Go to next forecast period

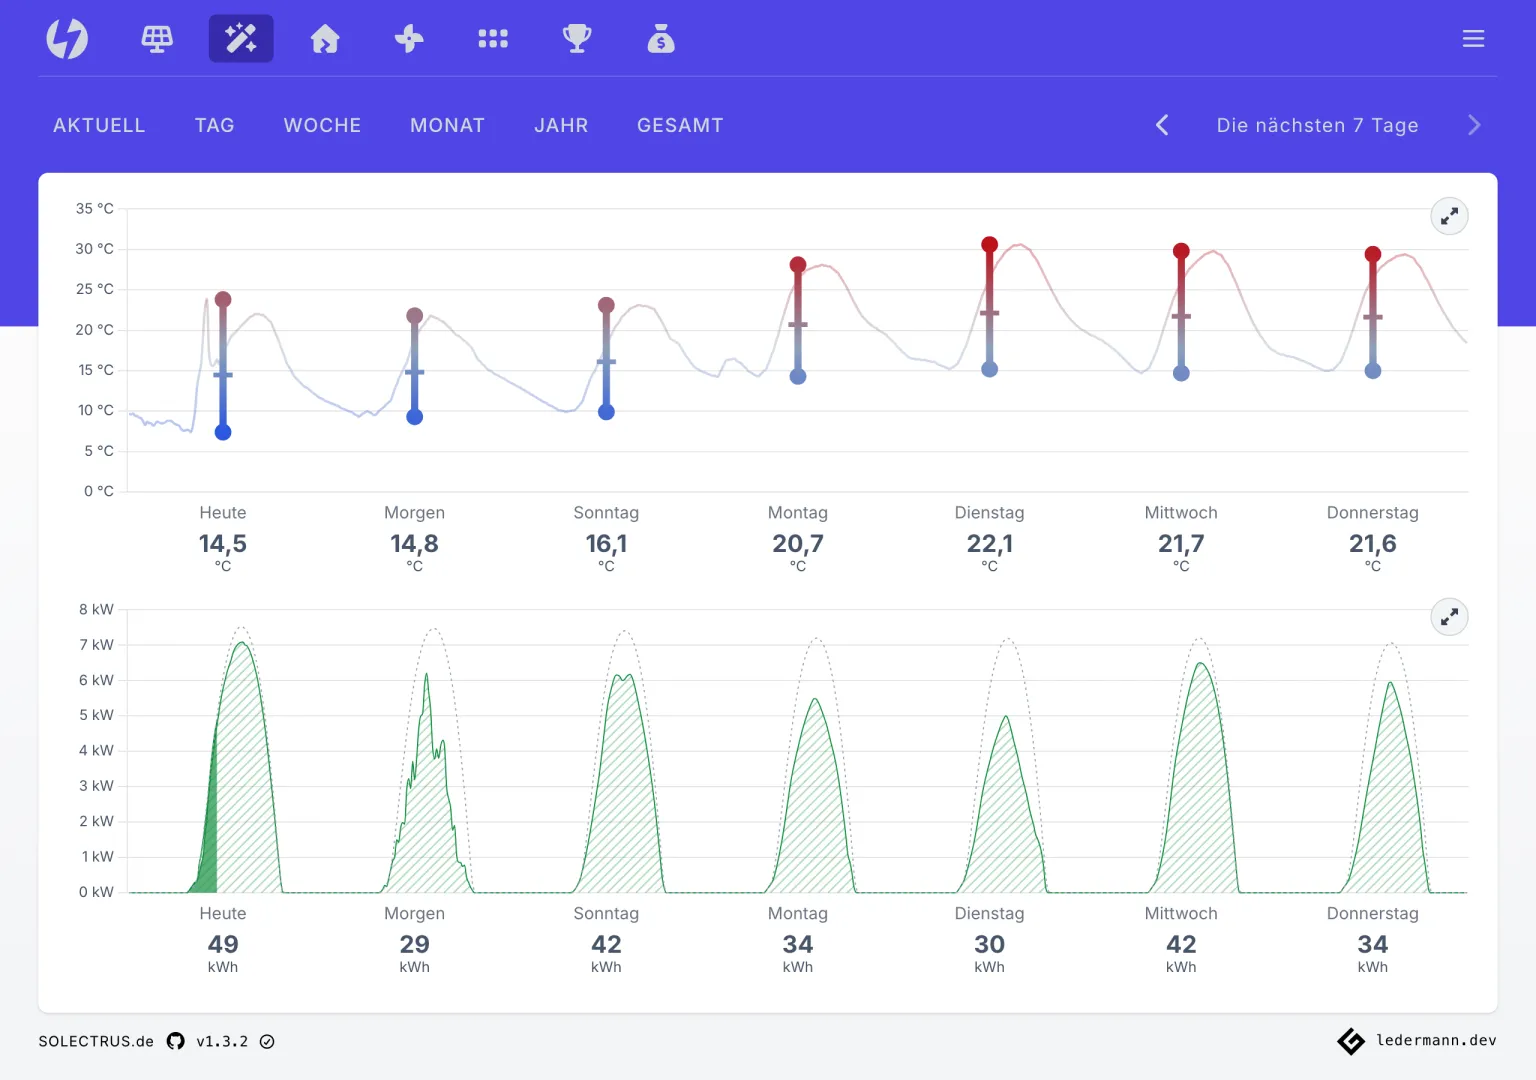(1474, 125)
